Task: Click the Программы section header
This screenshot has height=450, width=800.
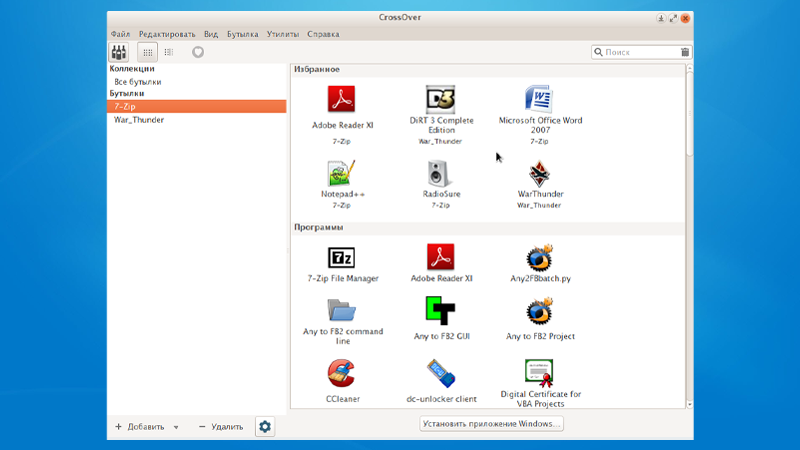Action: click(x=318, y=227)
